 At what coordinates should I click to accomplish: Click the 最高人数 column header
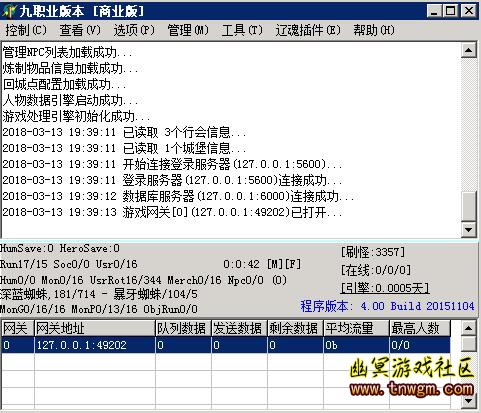click(420, 328)
